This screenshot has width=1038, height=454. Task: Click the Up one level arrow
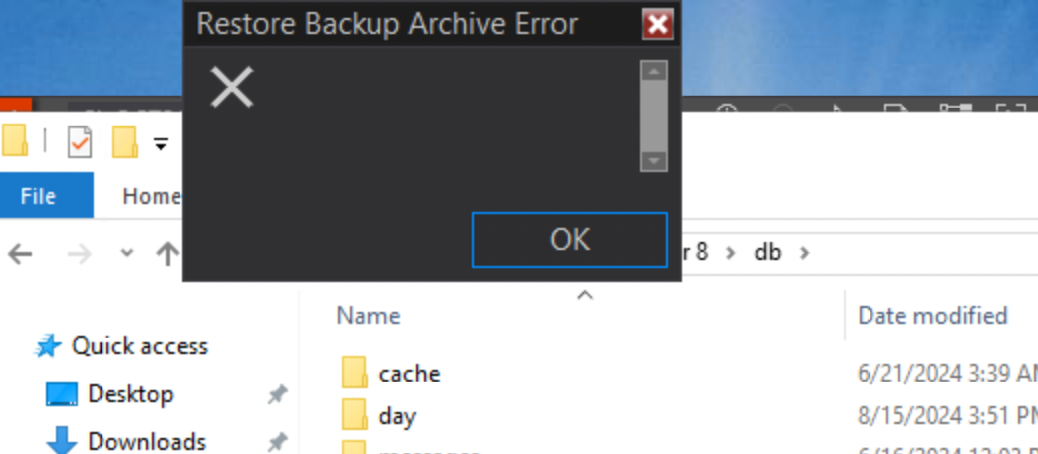tap(167, 253)
